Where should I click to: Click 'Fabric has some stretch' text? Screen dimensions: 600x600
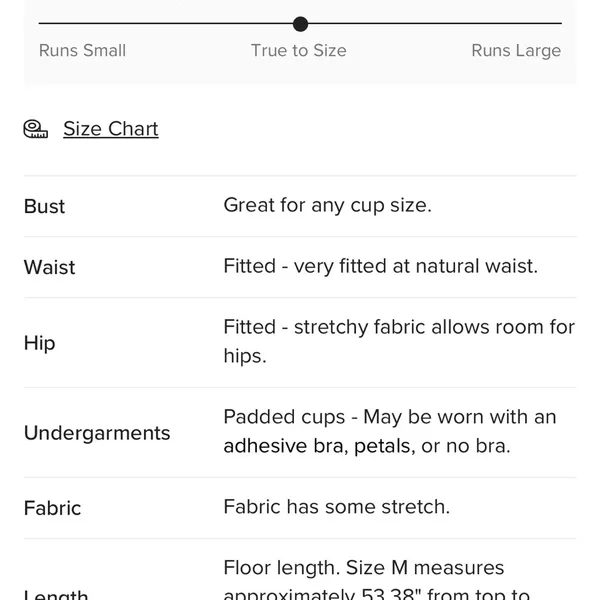337,507
